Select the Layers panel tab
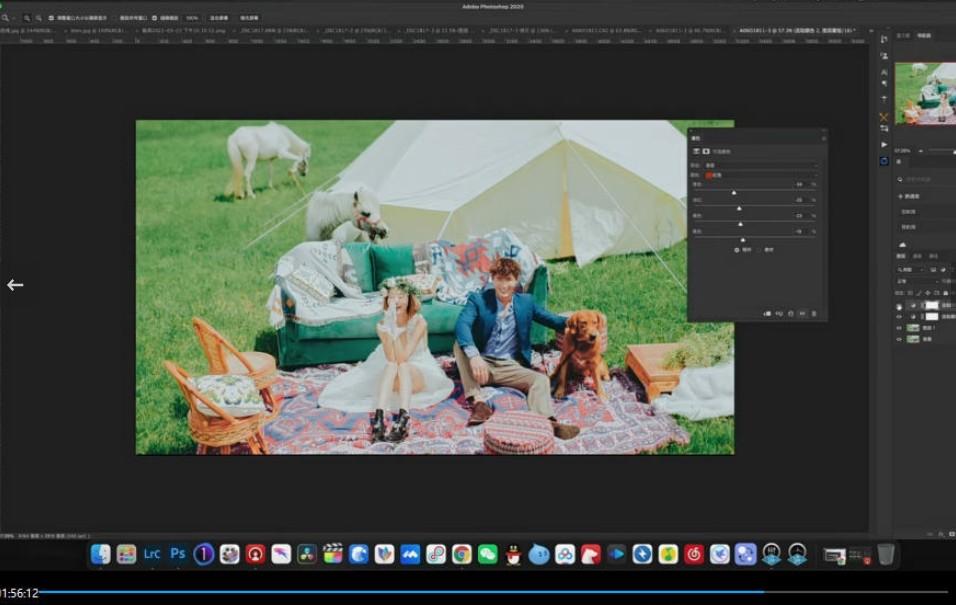956x605 pixels. point(901,256)
